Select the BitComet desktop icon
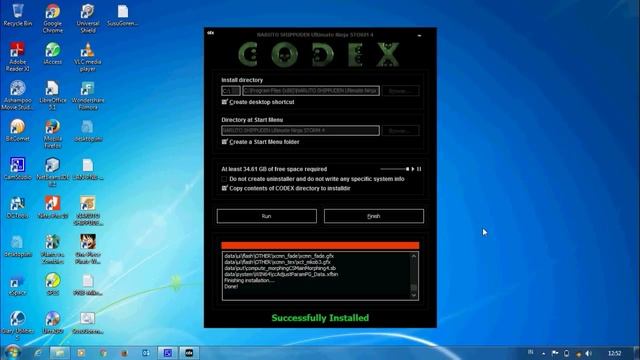This screenshot has width=640, height=360. 18,130
